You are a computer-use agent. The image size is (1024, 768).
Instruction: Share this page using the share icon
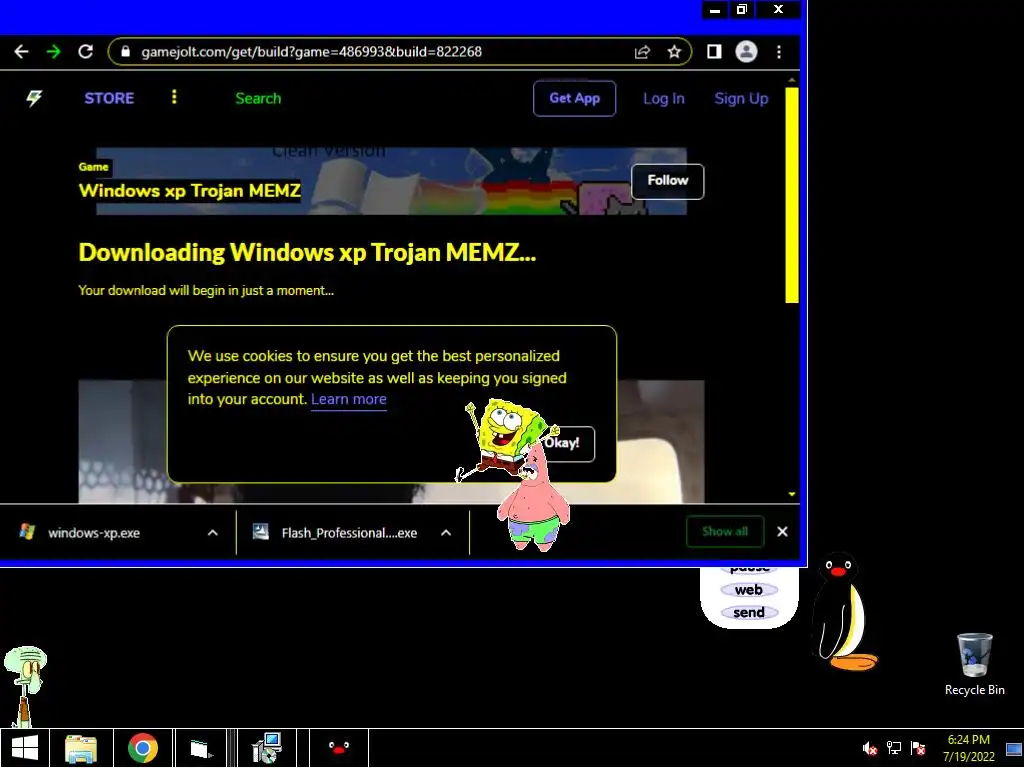(643, 52)
